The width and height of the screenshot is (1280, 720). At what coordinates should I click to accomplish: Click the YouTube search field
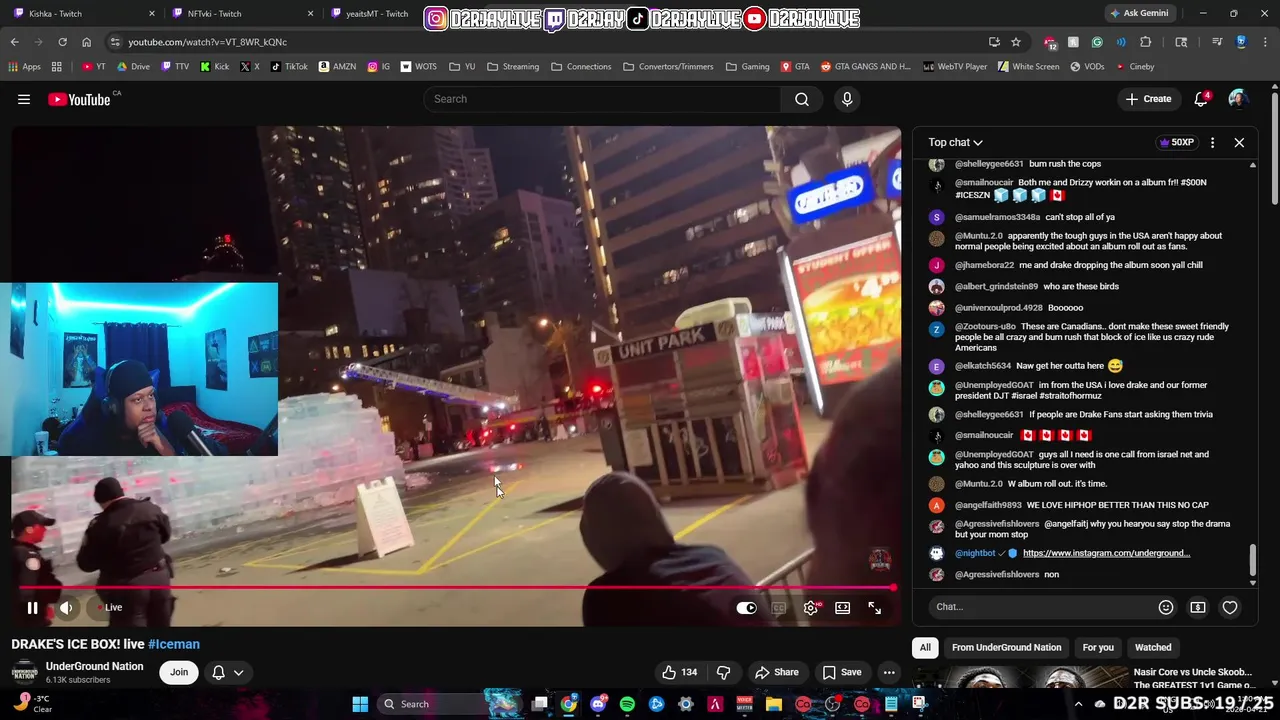click(x=602, y=99)
